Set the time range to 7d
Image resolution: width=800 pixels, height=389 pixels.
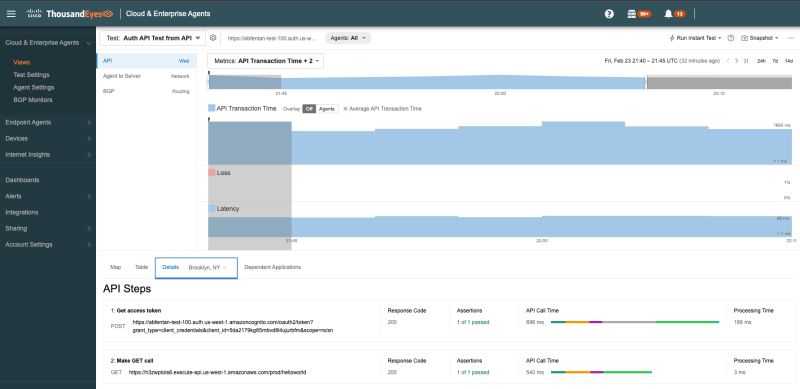(x=775, y=61)
